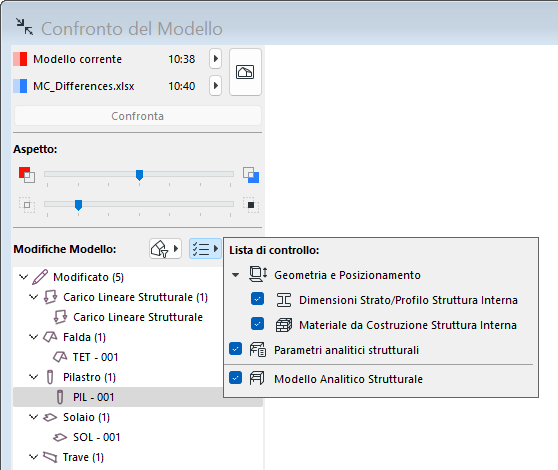This screenshot has width=558, height=470.
Task: Click the Confronta button
Action: [138, 116]
